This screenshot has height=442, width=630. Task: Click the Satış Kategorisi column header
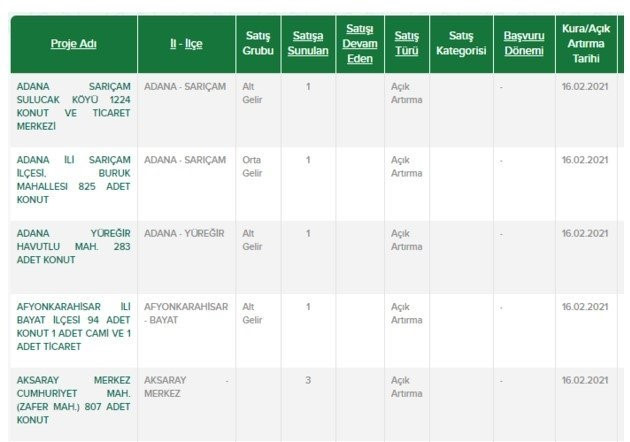click(461, 43)
